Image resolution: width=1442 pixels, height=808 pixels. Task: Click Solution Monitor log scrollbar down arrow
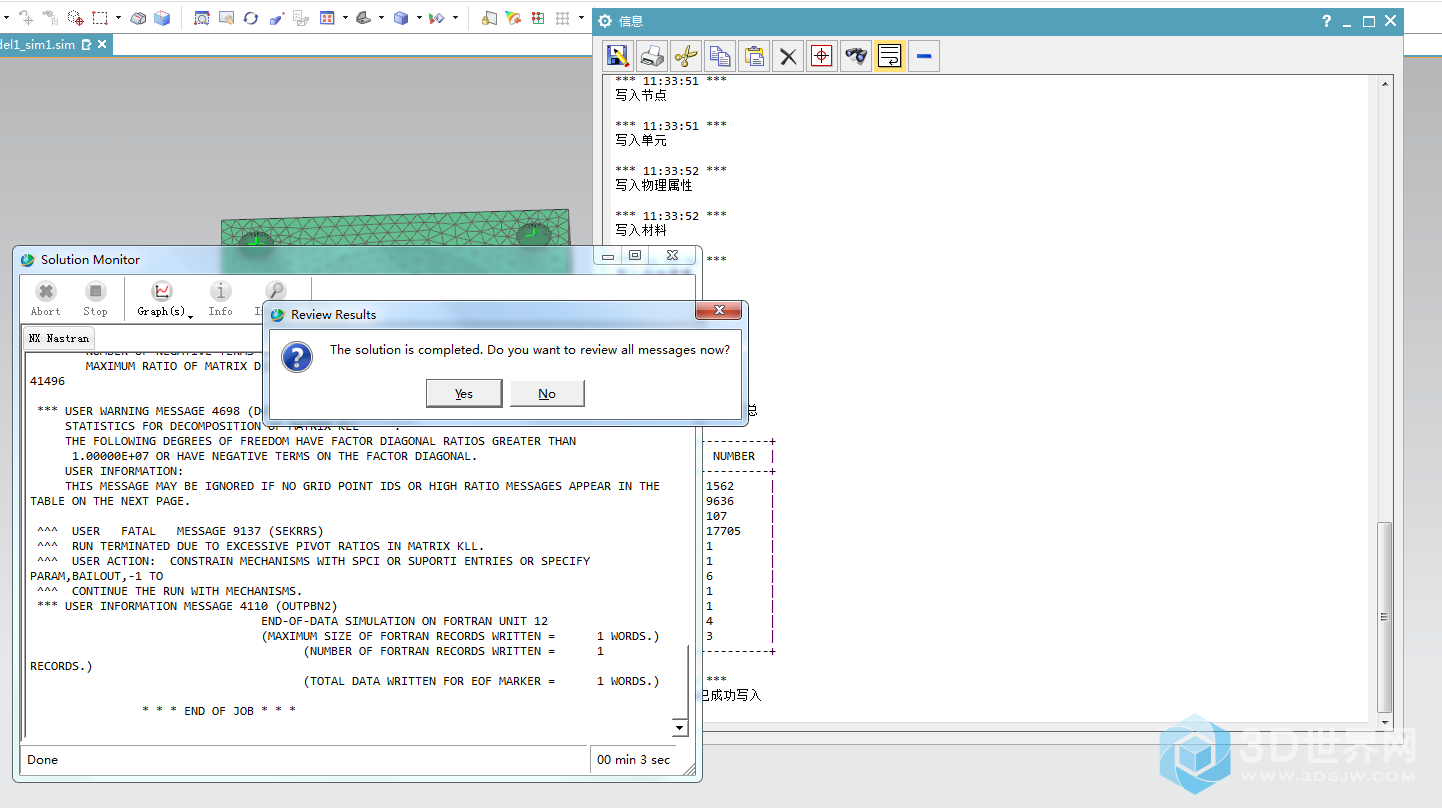[x=680, y=728]
